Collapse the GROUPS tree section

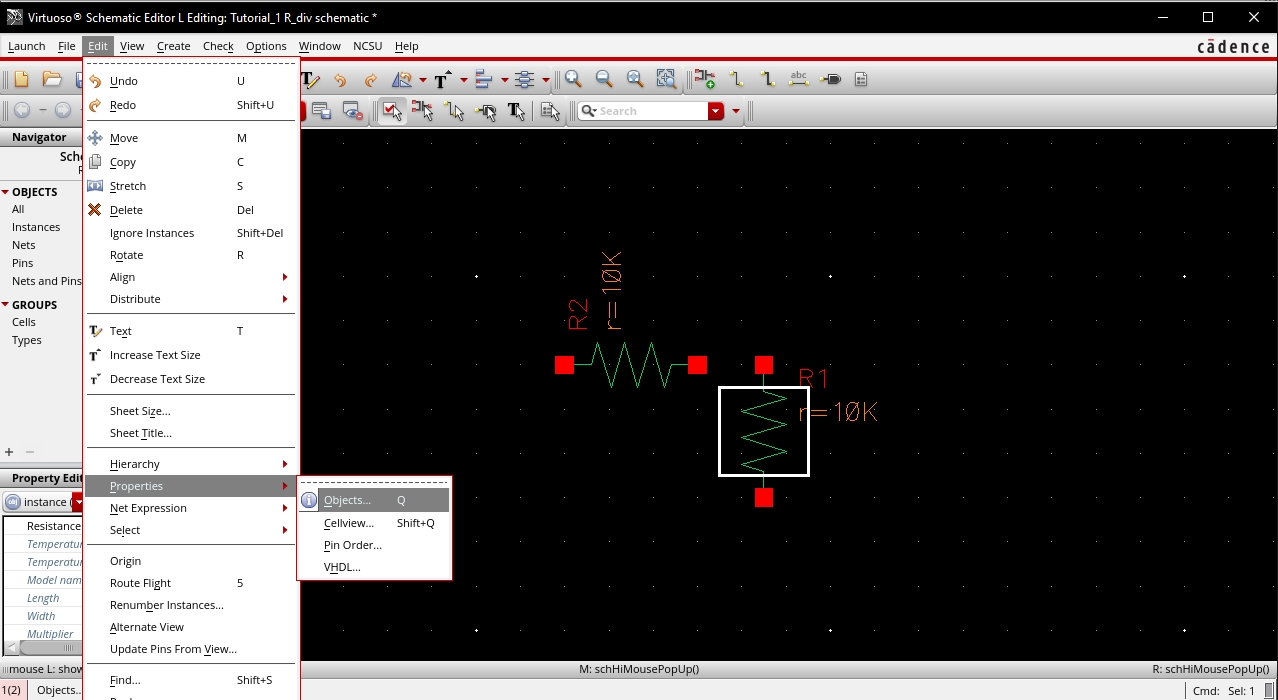(x=6, y=305)
